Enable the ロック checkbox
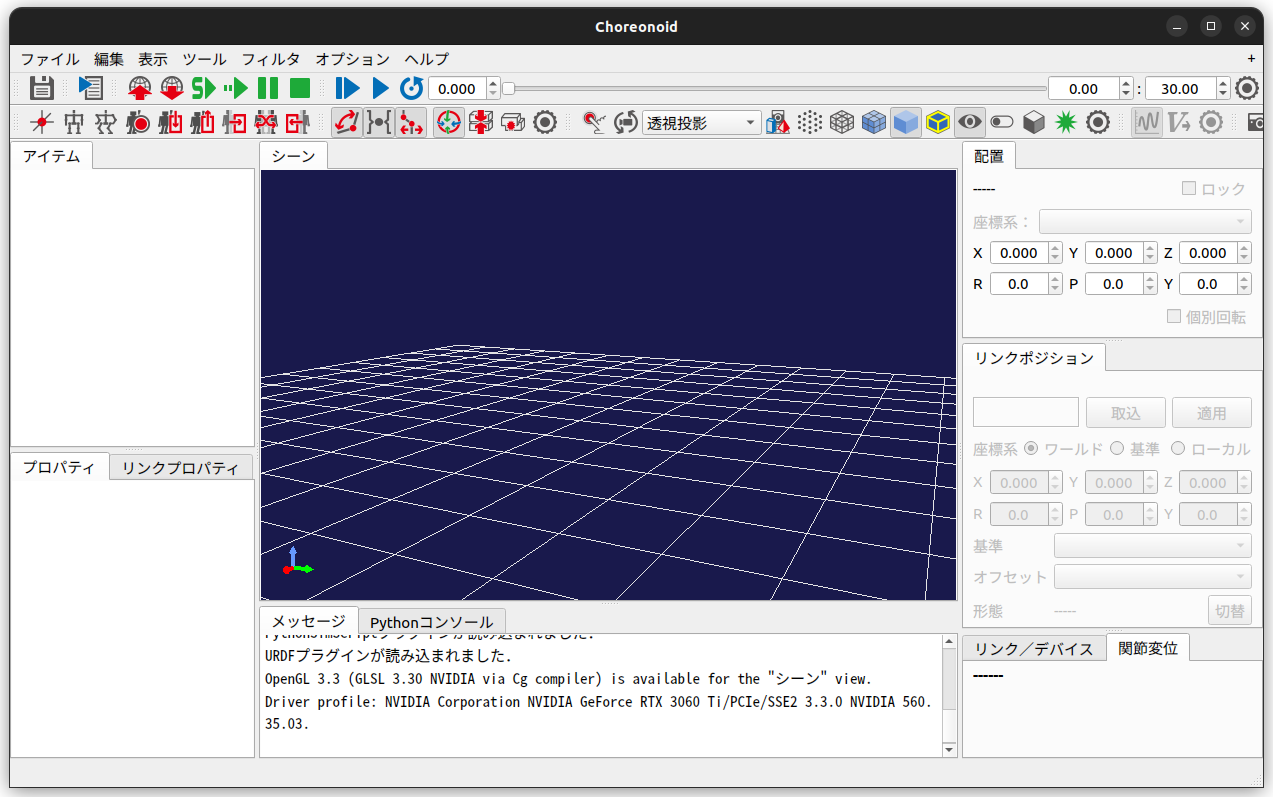This screenshot has height=797, width=1273. [1189, 189]
